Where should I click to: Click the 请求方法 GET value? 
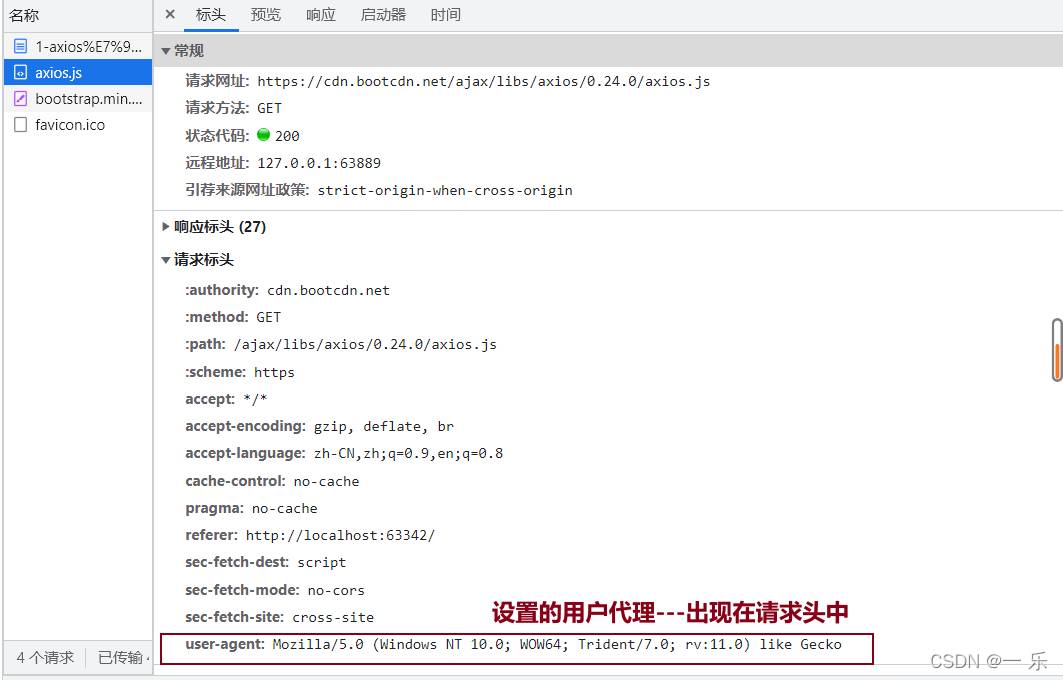pos(269,108)
